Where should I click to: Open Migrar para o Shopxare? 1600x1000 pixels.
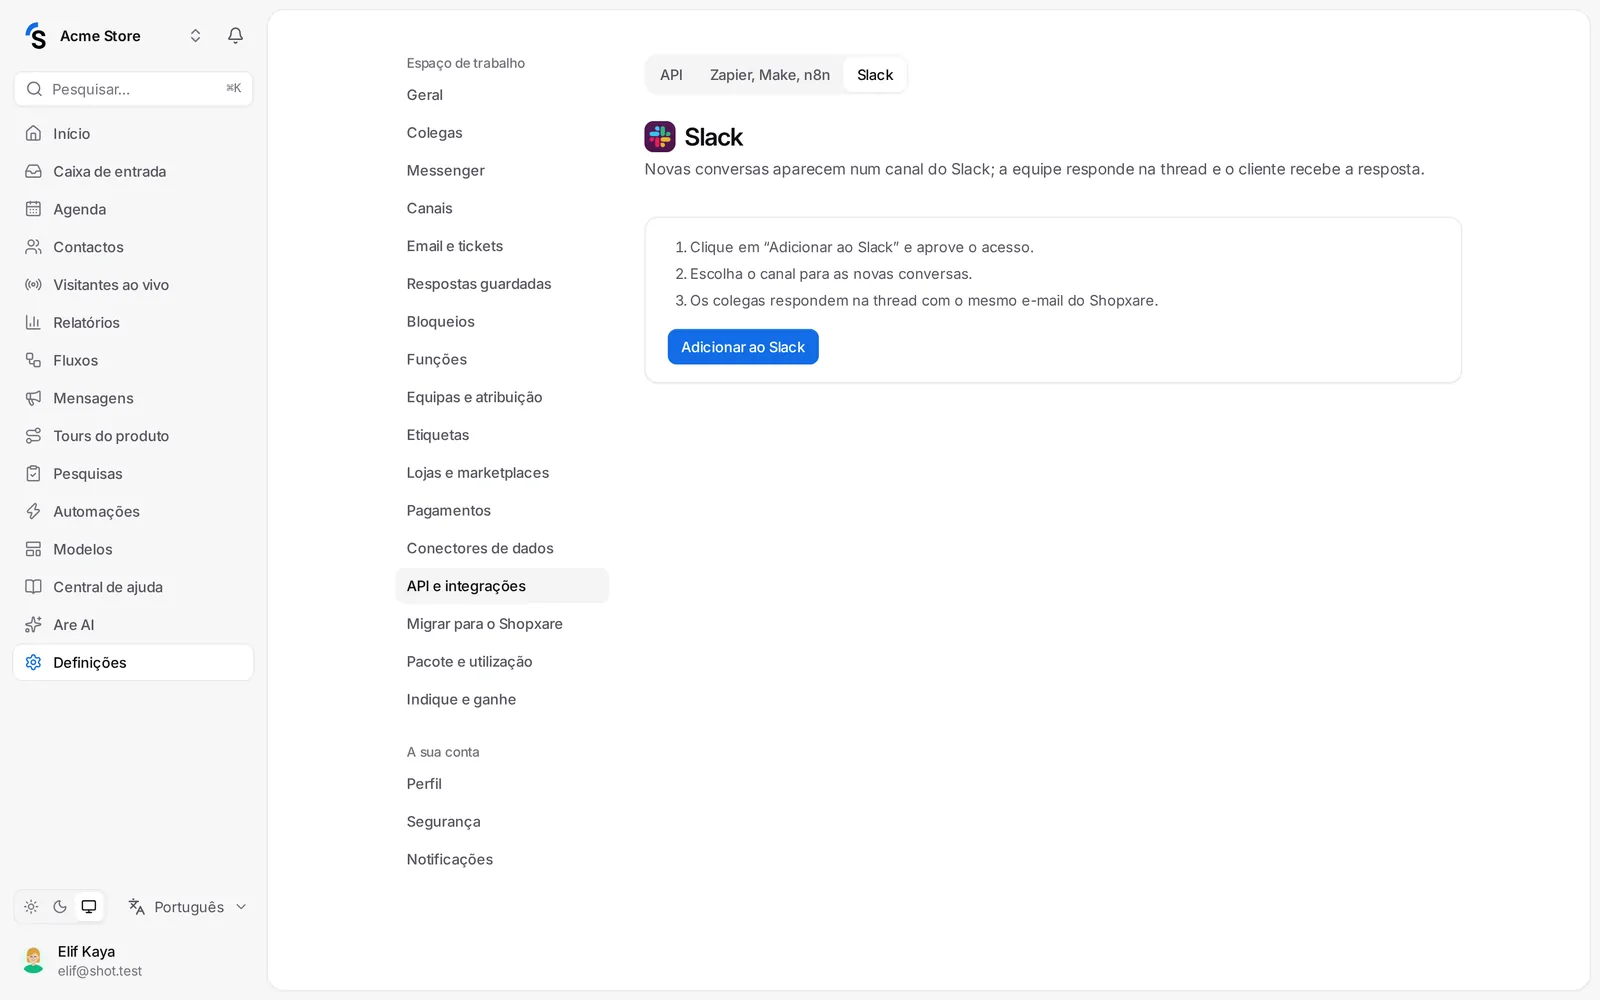coord(502,624)
